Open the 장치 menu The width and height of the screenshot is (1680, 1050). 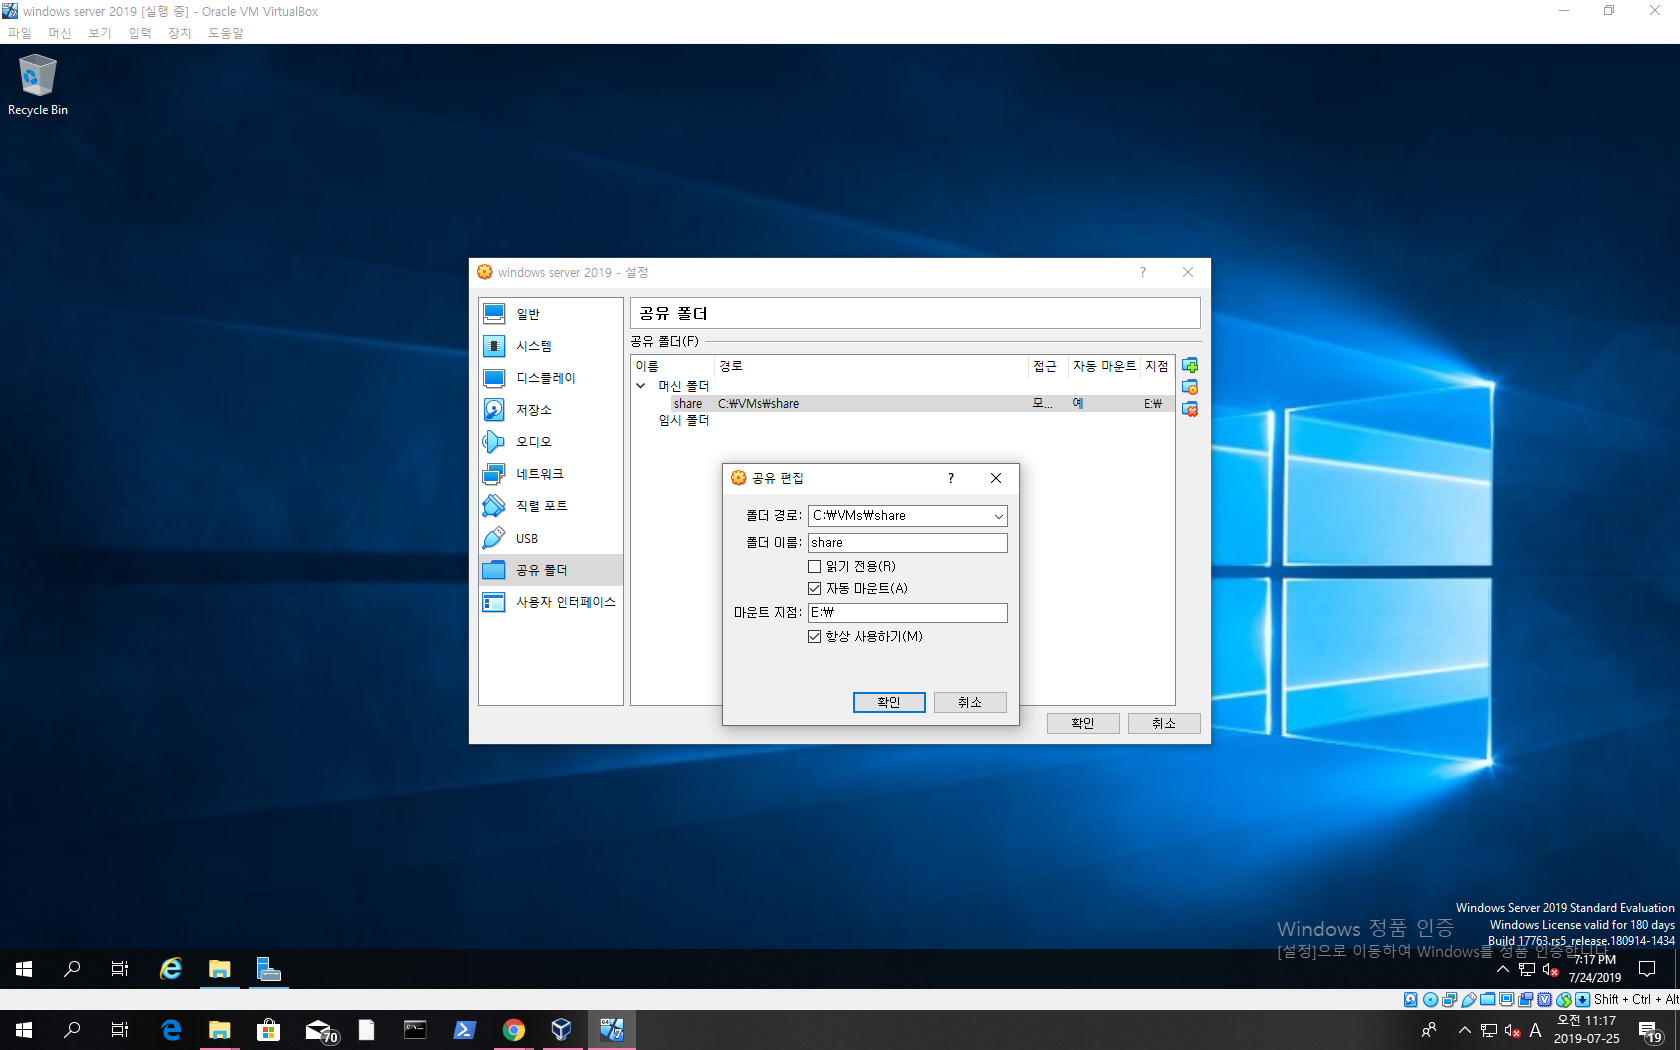point(180,33)
